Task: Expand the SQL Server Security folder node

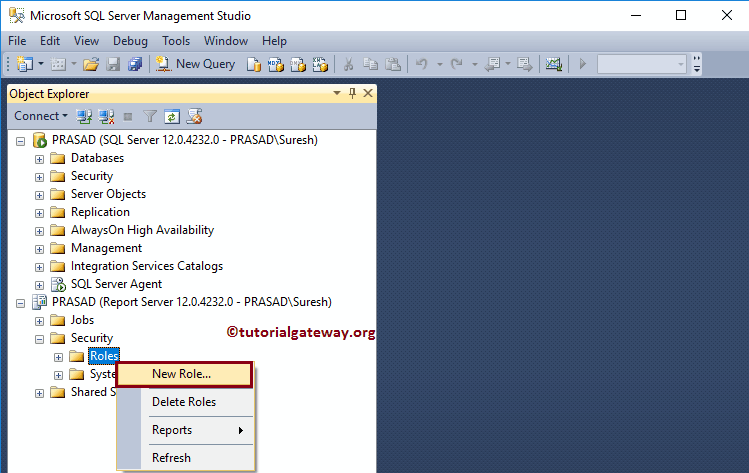Action: coord(40,177)
